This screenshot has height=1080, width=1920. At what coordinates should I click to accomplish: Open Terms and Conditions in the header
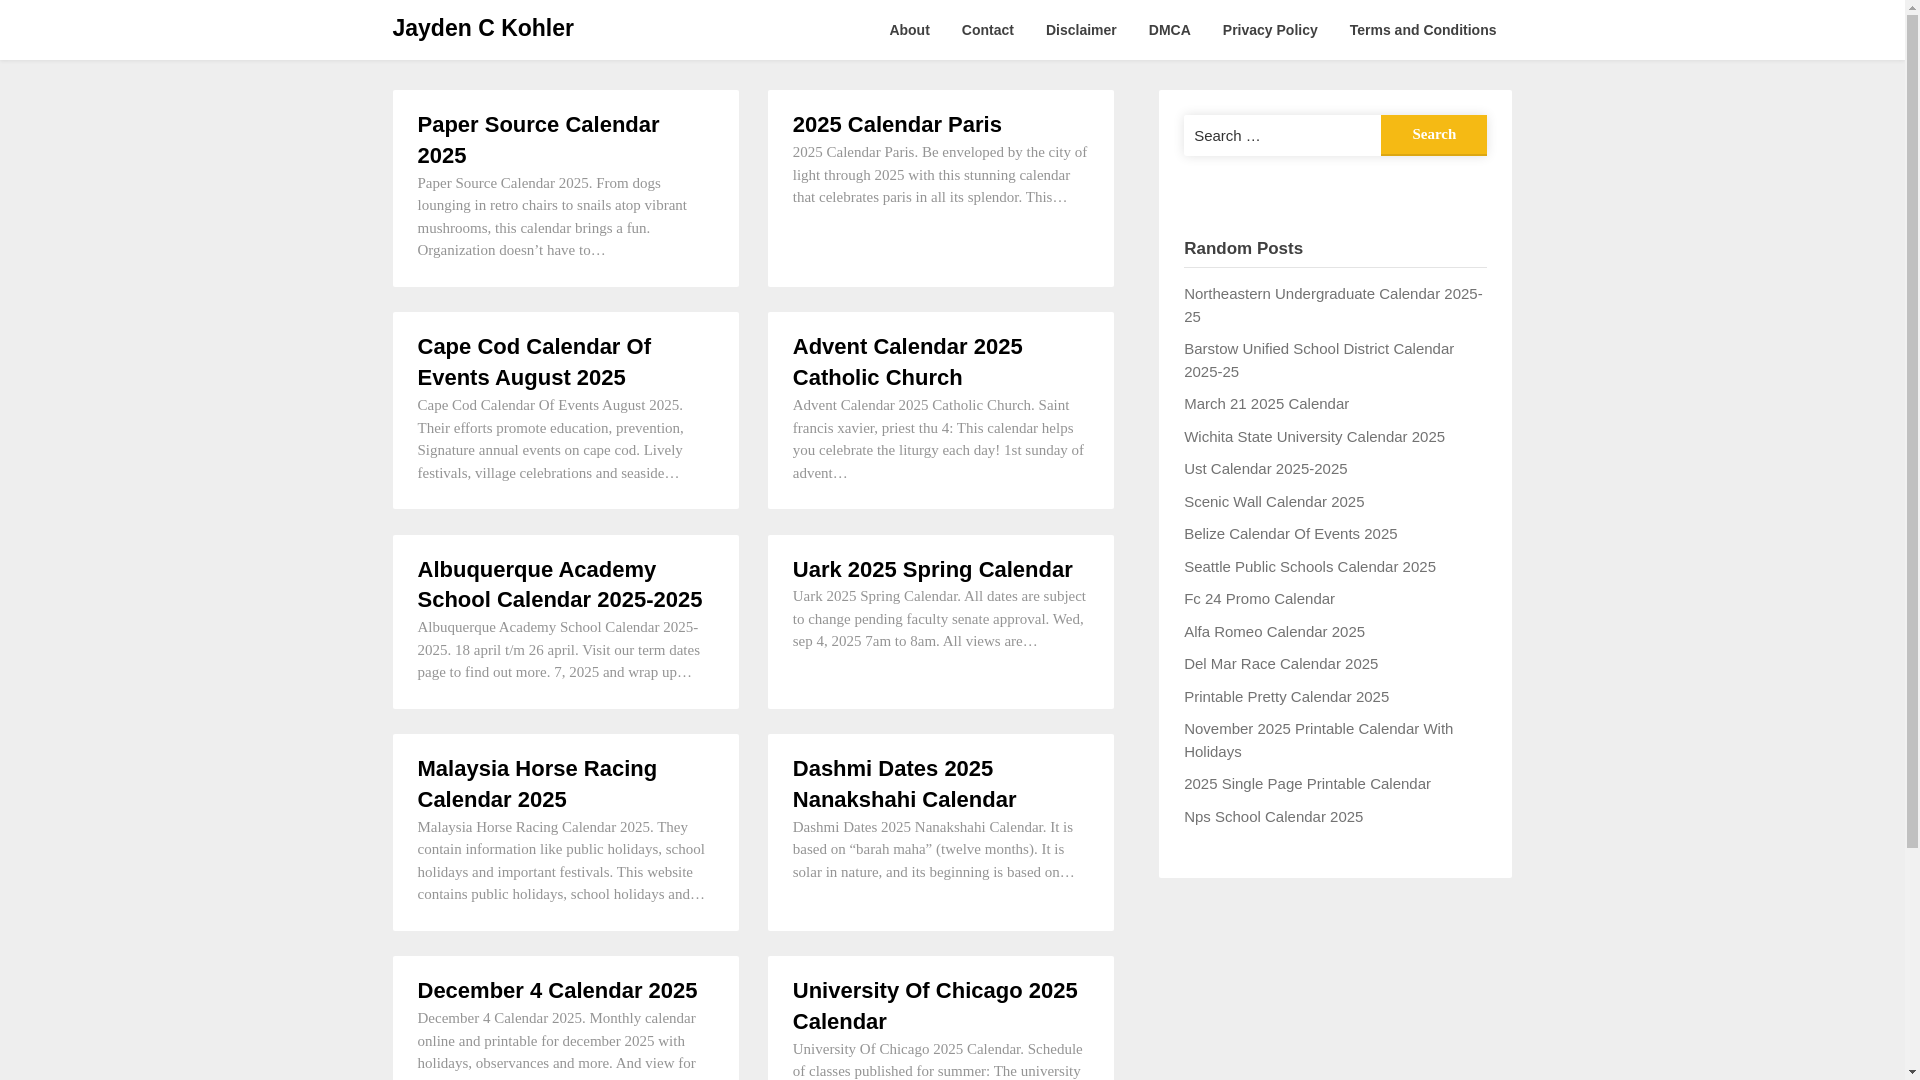pos(1422,30)
